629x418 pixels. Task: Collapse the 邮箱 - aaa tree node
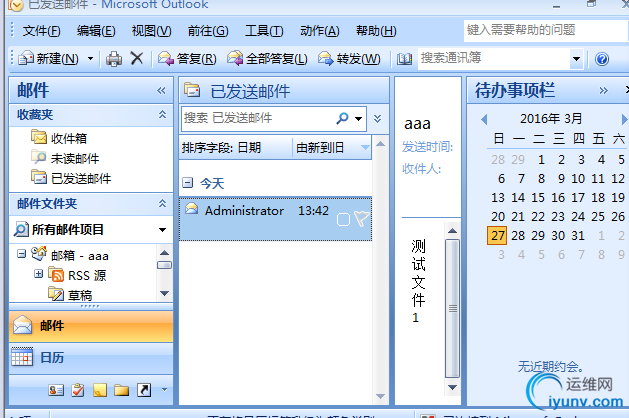pos(21,254)
